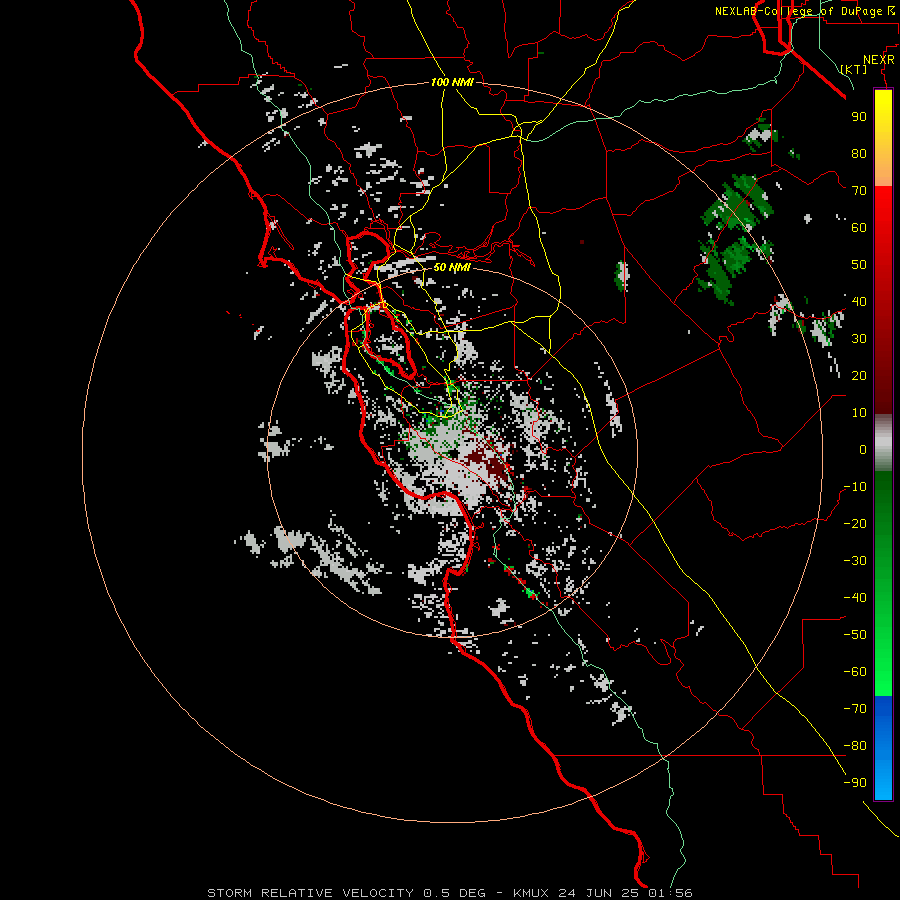Click the -10 value on velocity scale
Screen dimensions: 900x900
(855, 487)
